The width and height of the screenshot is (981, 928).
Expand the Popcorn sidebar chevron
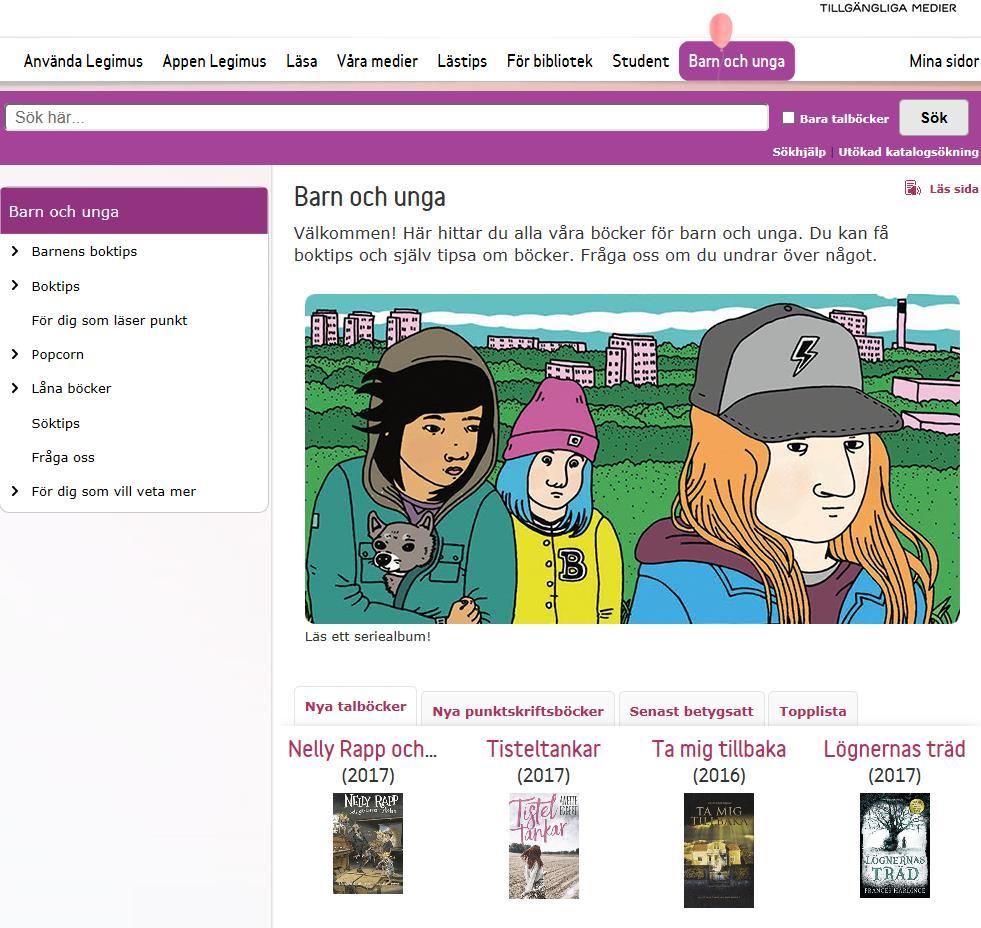pos(15,354)
